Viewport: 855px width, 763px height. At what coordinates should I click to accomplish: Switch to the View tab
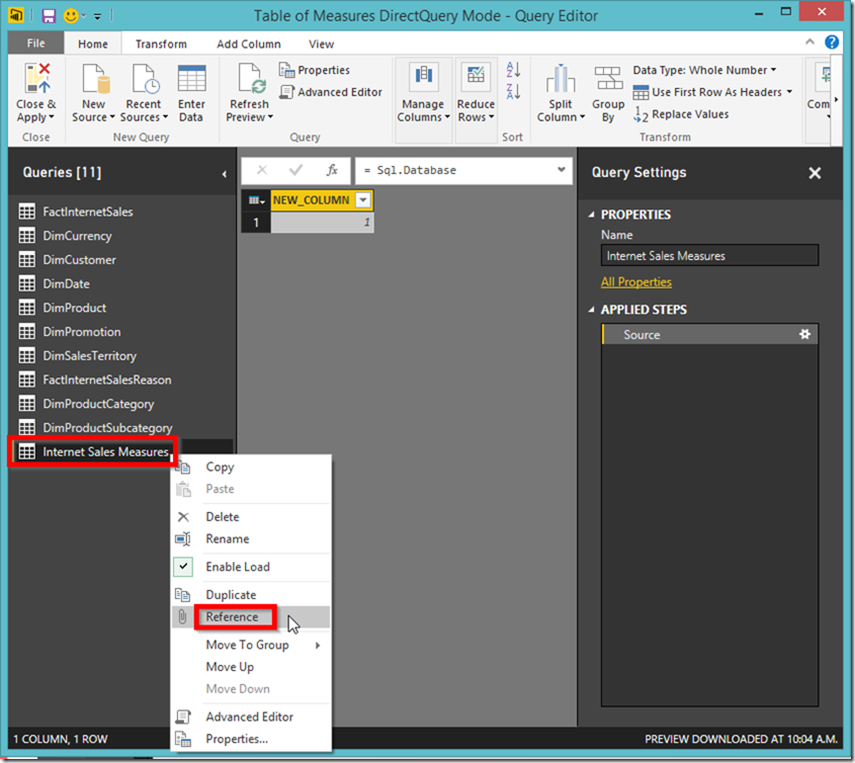(321, 44)
